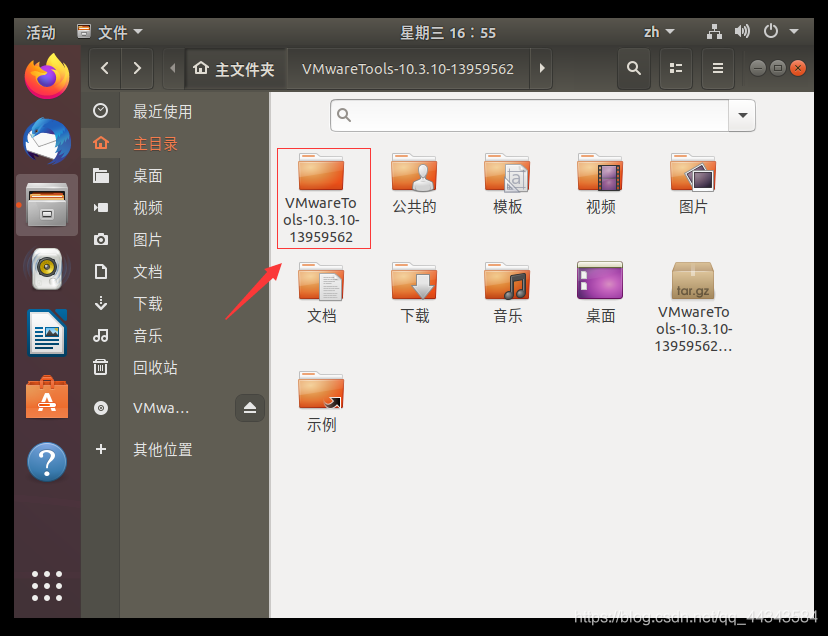Click the search magnifier toolbar button
This screenshot has width=828, height=636.
point(634,68)
